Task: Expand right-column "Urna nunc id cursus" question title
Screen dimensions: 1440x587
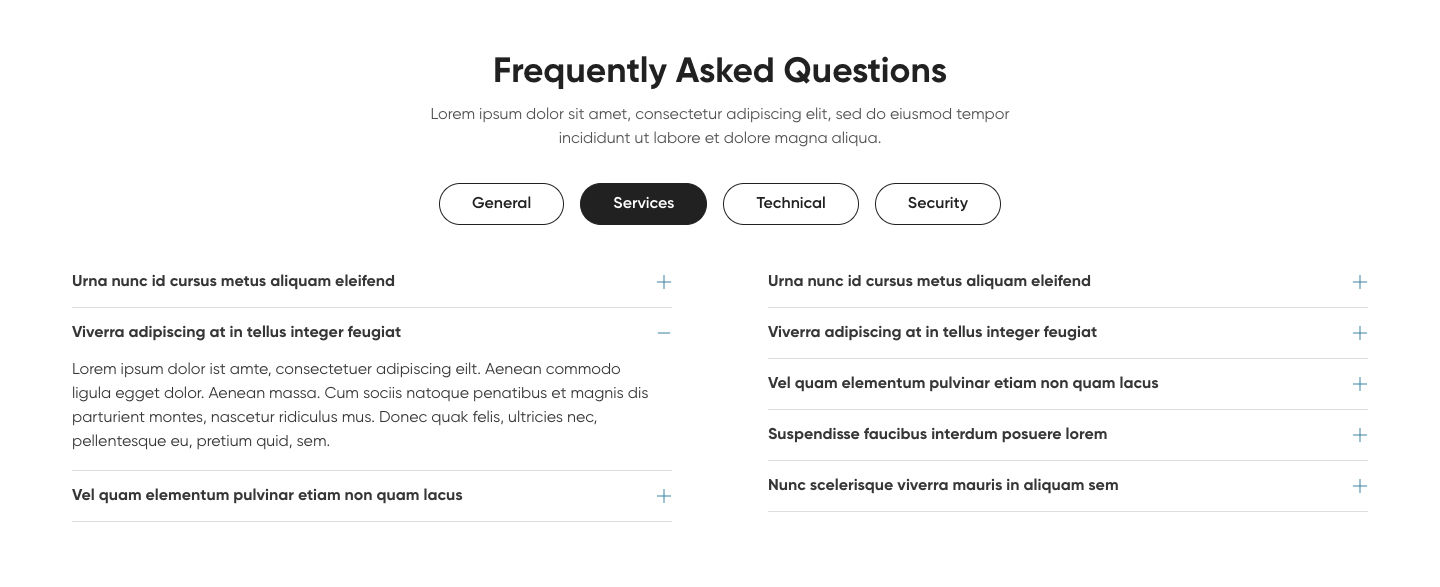Action: point(929,282)
